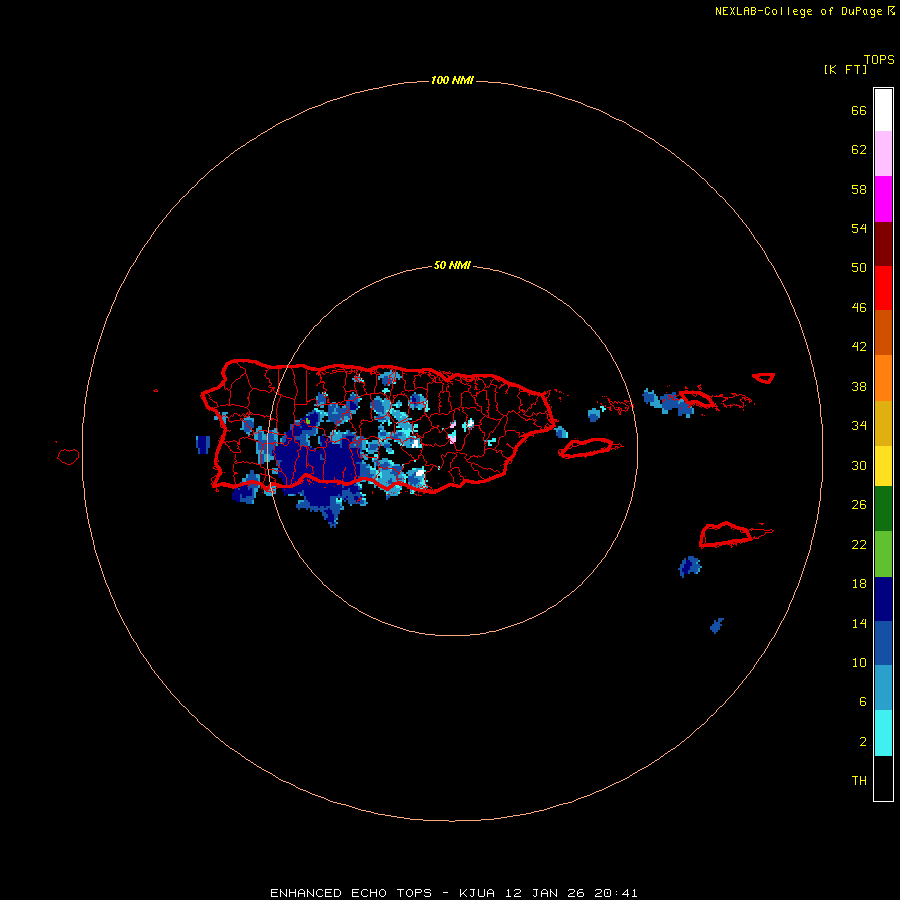Image resolution: width=900 pixels, height=900 pixels.
Task: Click the legend value '46'
Action: click(859, 308)
